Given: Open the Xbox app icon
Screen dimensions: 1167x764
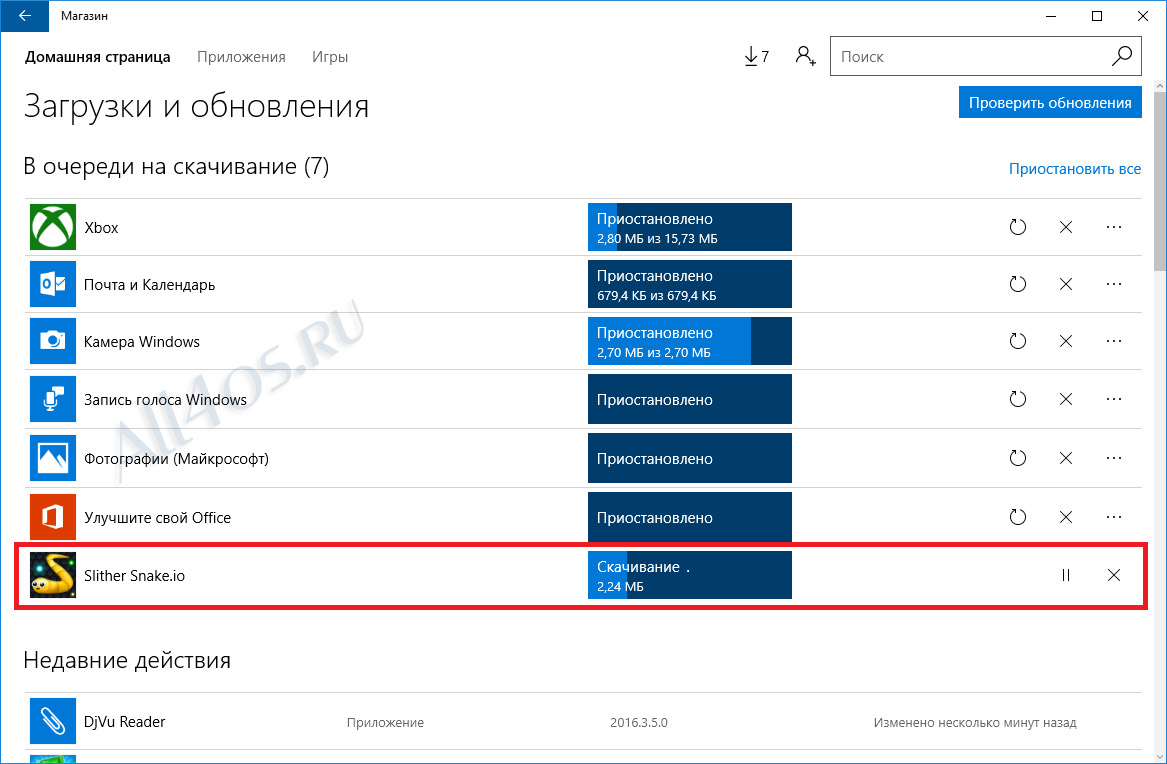Looking at the screenshot, I should 53,227.
